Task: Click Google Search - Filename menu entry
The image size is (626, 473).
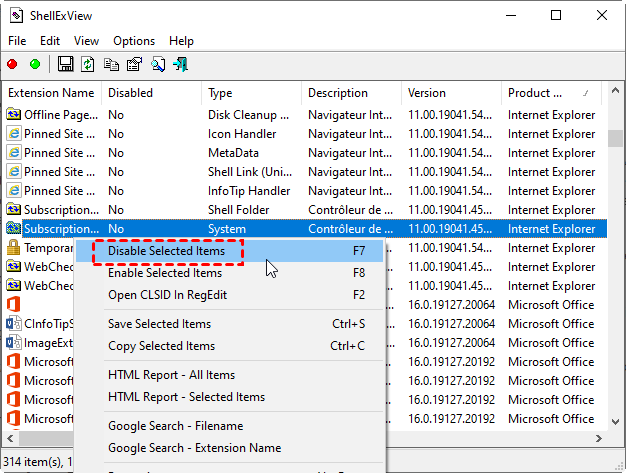Action: (175, 426)
